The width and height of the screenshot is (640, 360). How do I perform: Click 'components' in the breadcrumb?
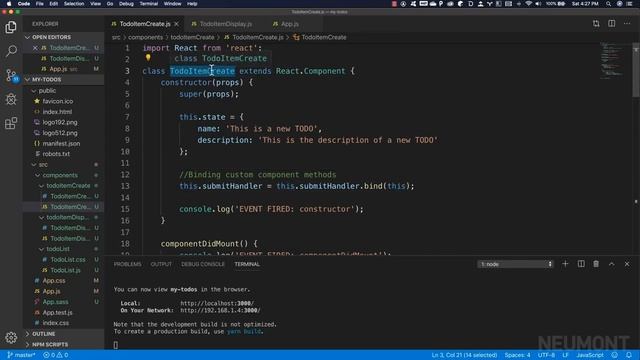145,37
